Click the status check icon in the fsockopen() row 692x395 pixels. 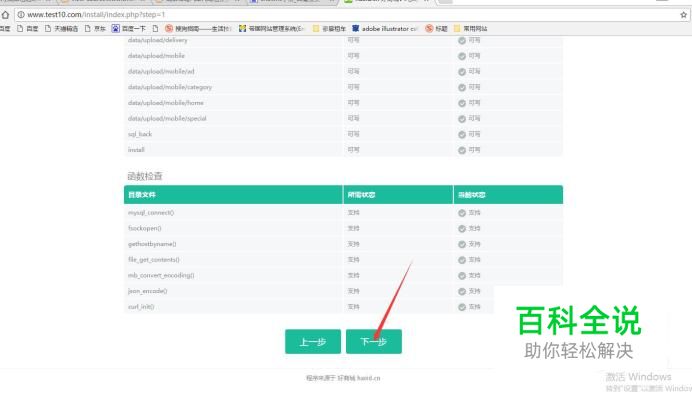click(x=462, y=229)
